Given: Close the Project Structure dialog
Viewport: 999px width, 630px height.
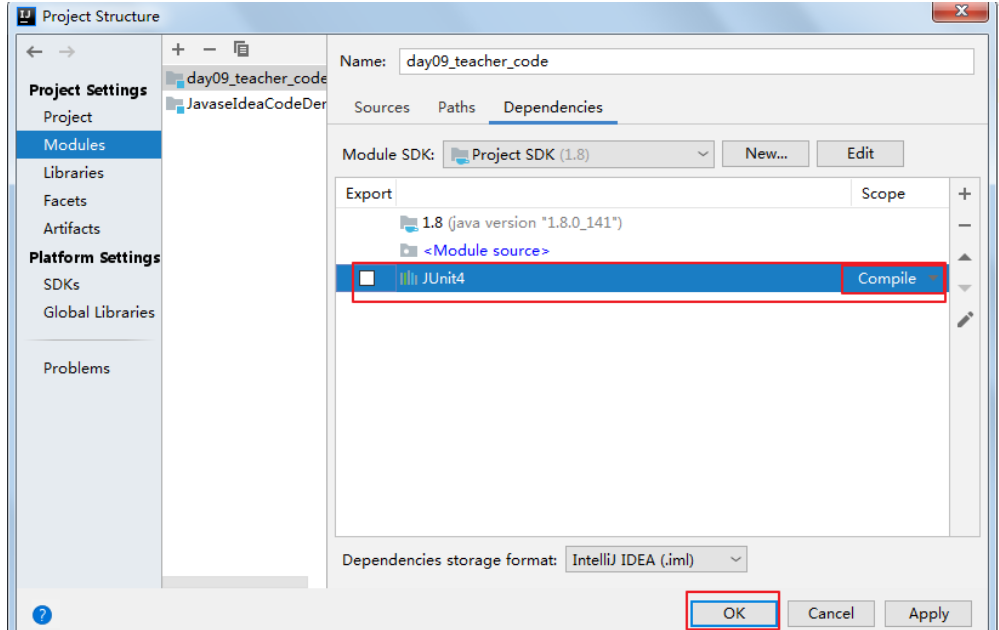Looking at the screenshot, I should click(961, 11).
